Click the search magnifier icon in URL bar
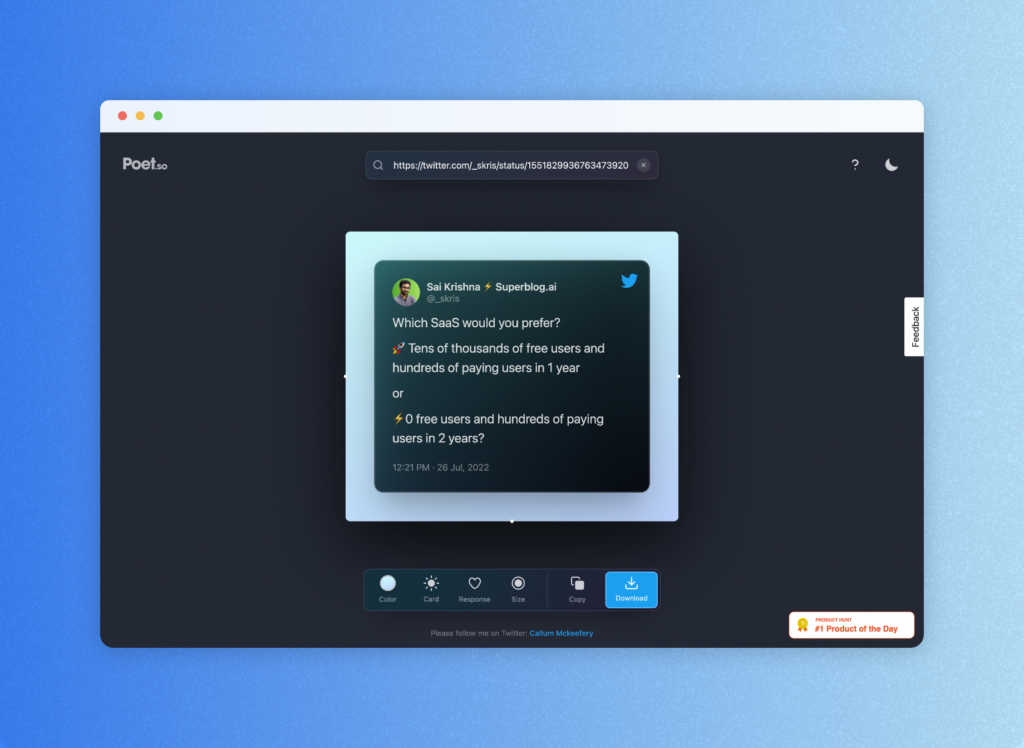Viewport: 1024px width, 748px height. (378, 166)
